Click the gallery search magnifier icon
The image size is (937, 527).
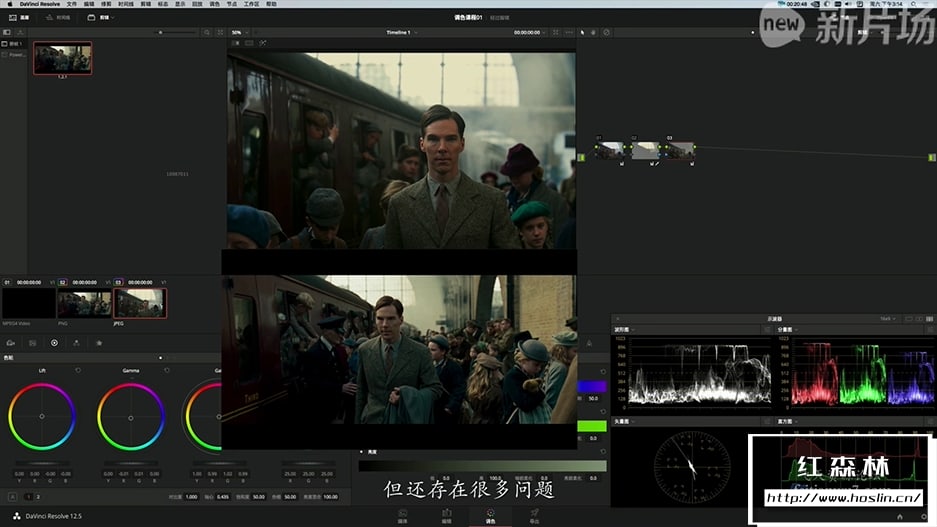coord(207,32)
